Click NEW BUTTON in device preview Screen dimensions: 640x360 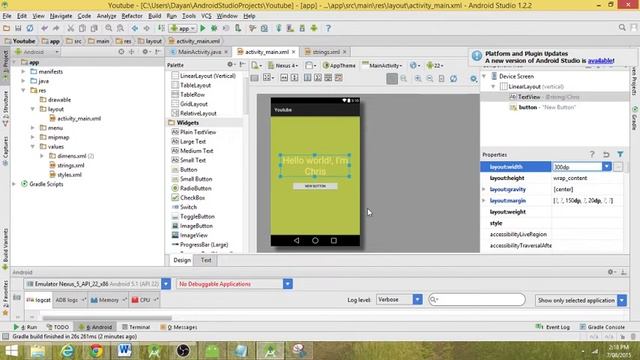click(315, 186)
